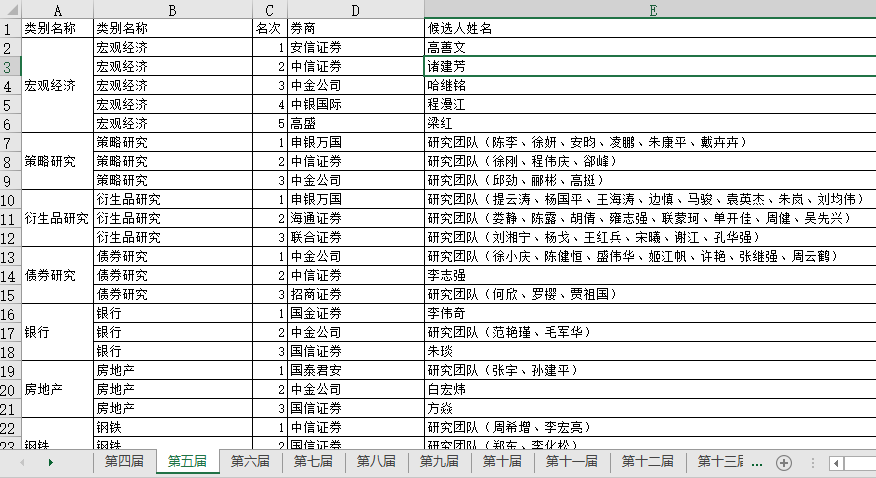Click the cell containing 方焱

(x=650, y=408)
